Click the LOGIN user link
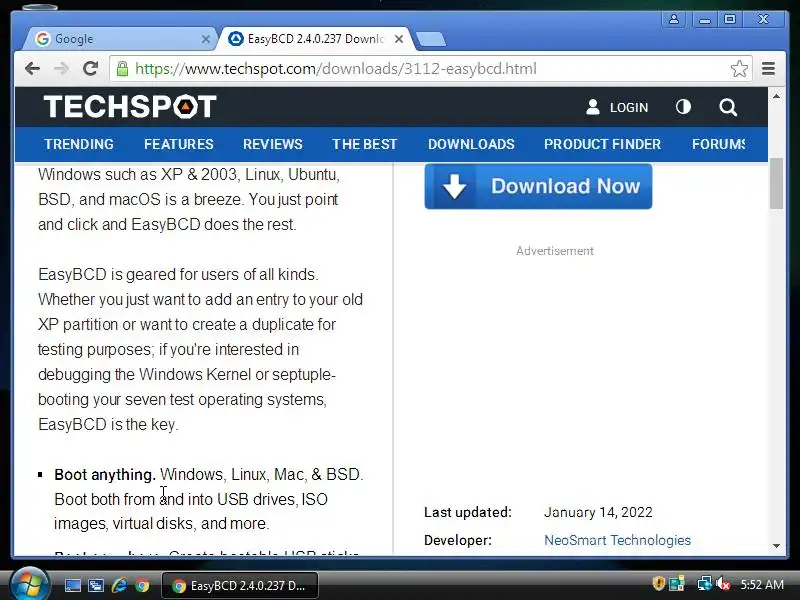Screen dimensions: 800x600 [617, 107]
